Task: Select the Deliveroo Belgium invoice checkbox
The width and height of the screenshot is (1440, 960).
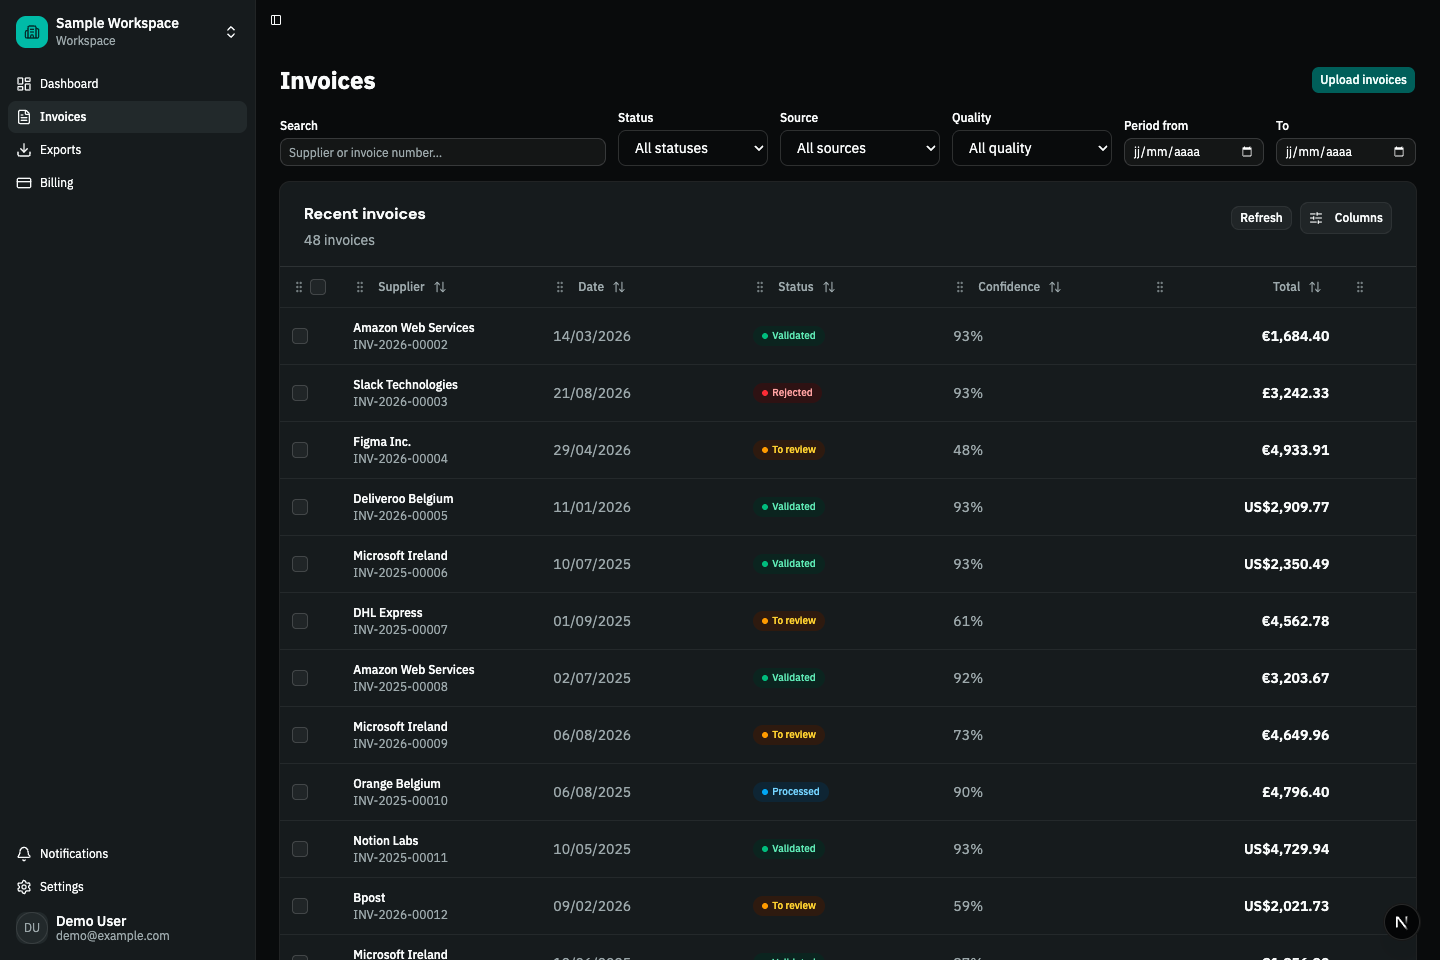Action: click(x=300, y=507)
